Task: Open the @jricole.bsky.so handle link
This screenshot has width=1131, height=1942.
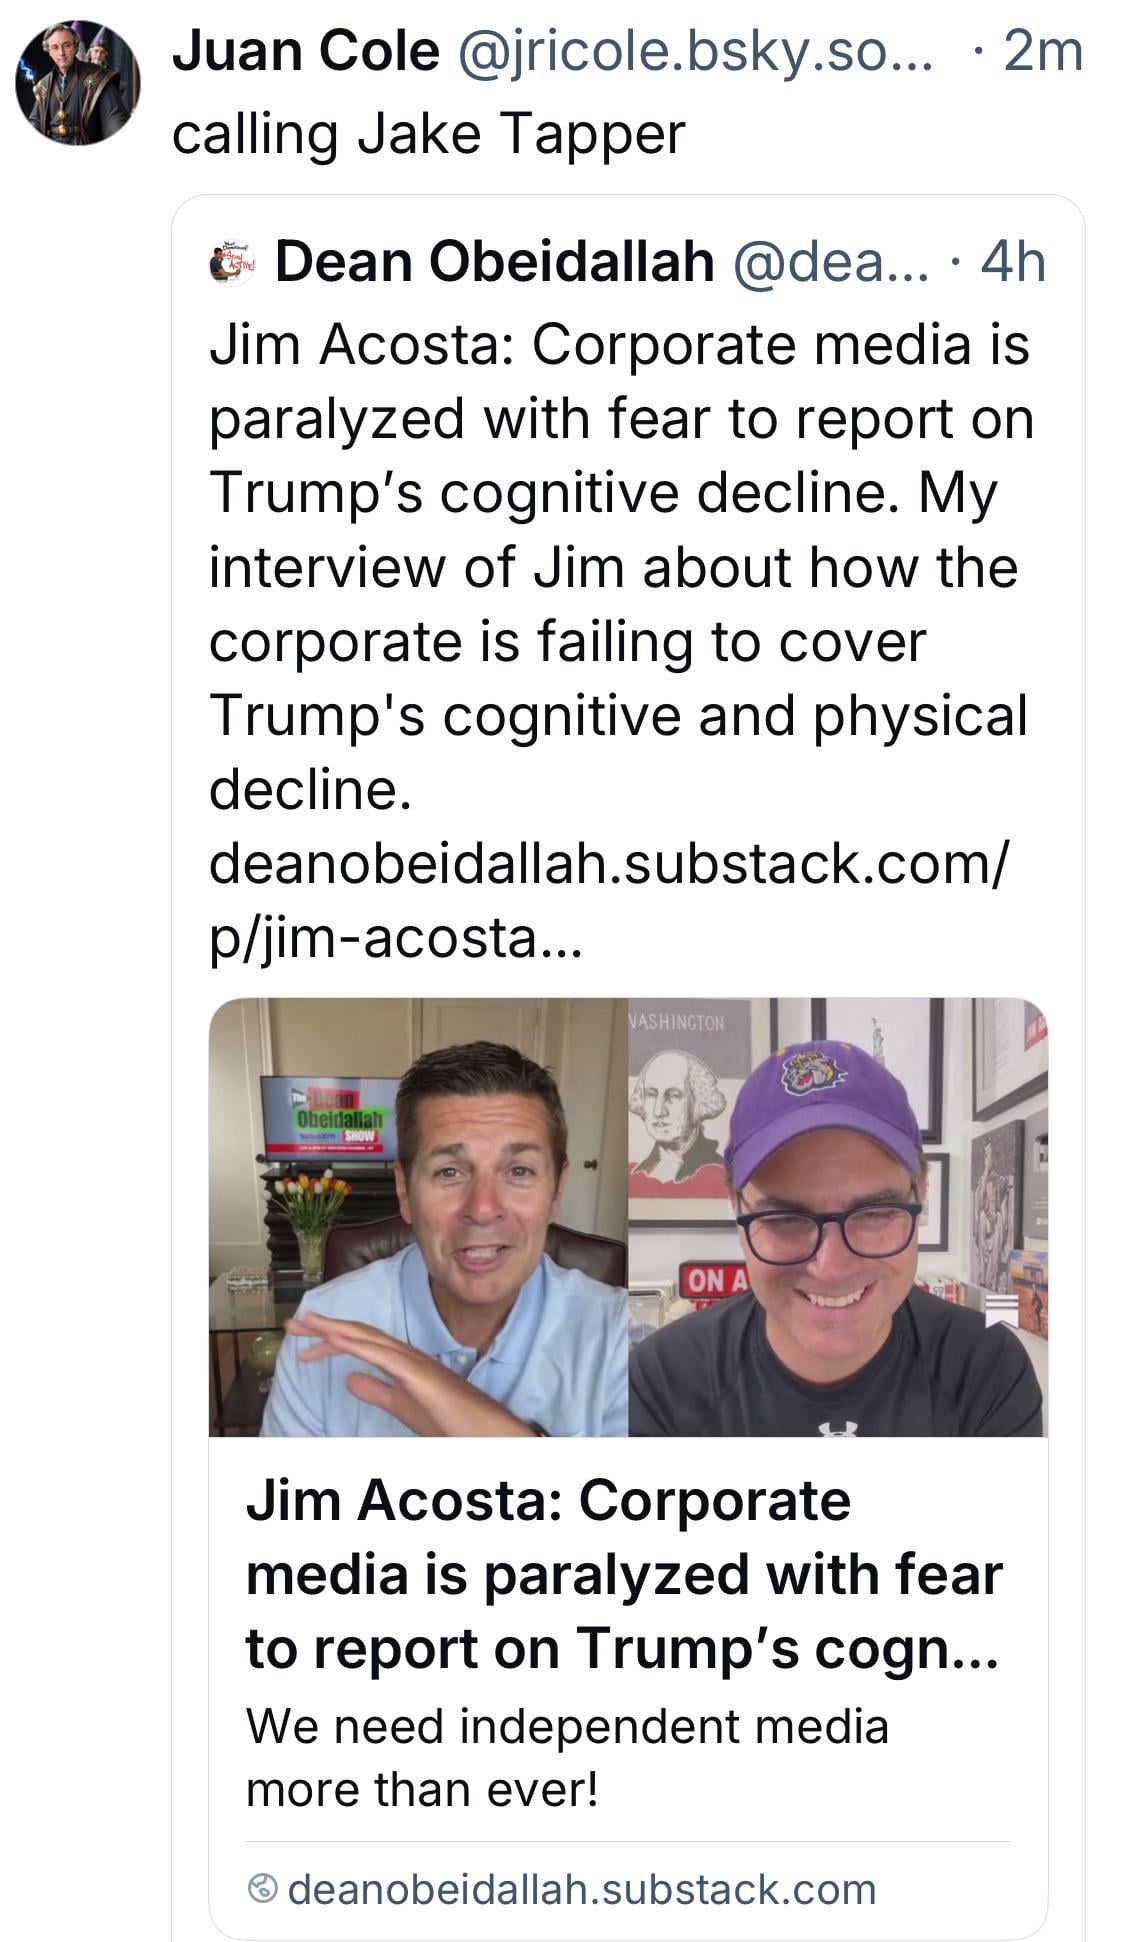Action: click(x=696, y=51)
